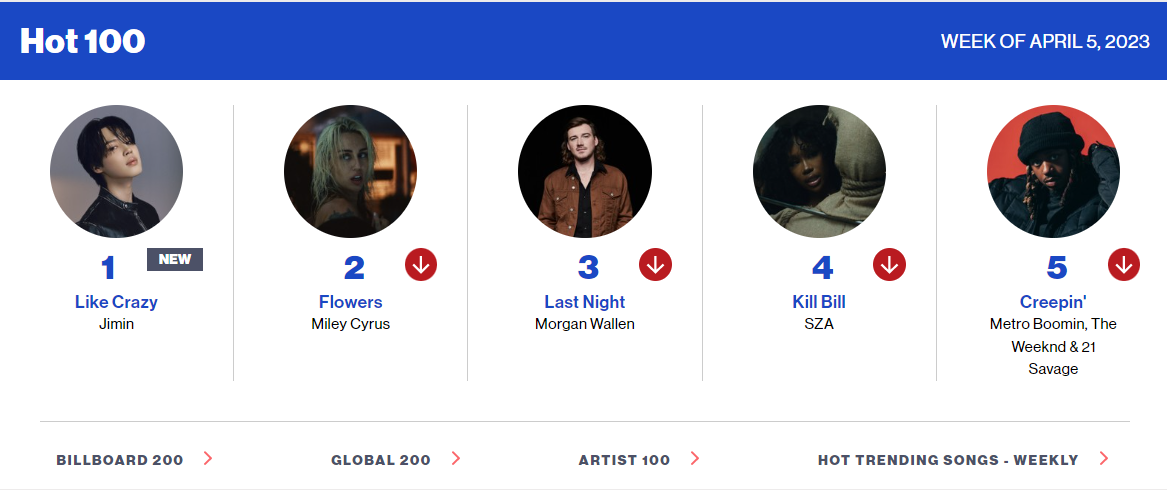Click the NEW badge beside Like Crazy

(x=175, y=260)
